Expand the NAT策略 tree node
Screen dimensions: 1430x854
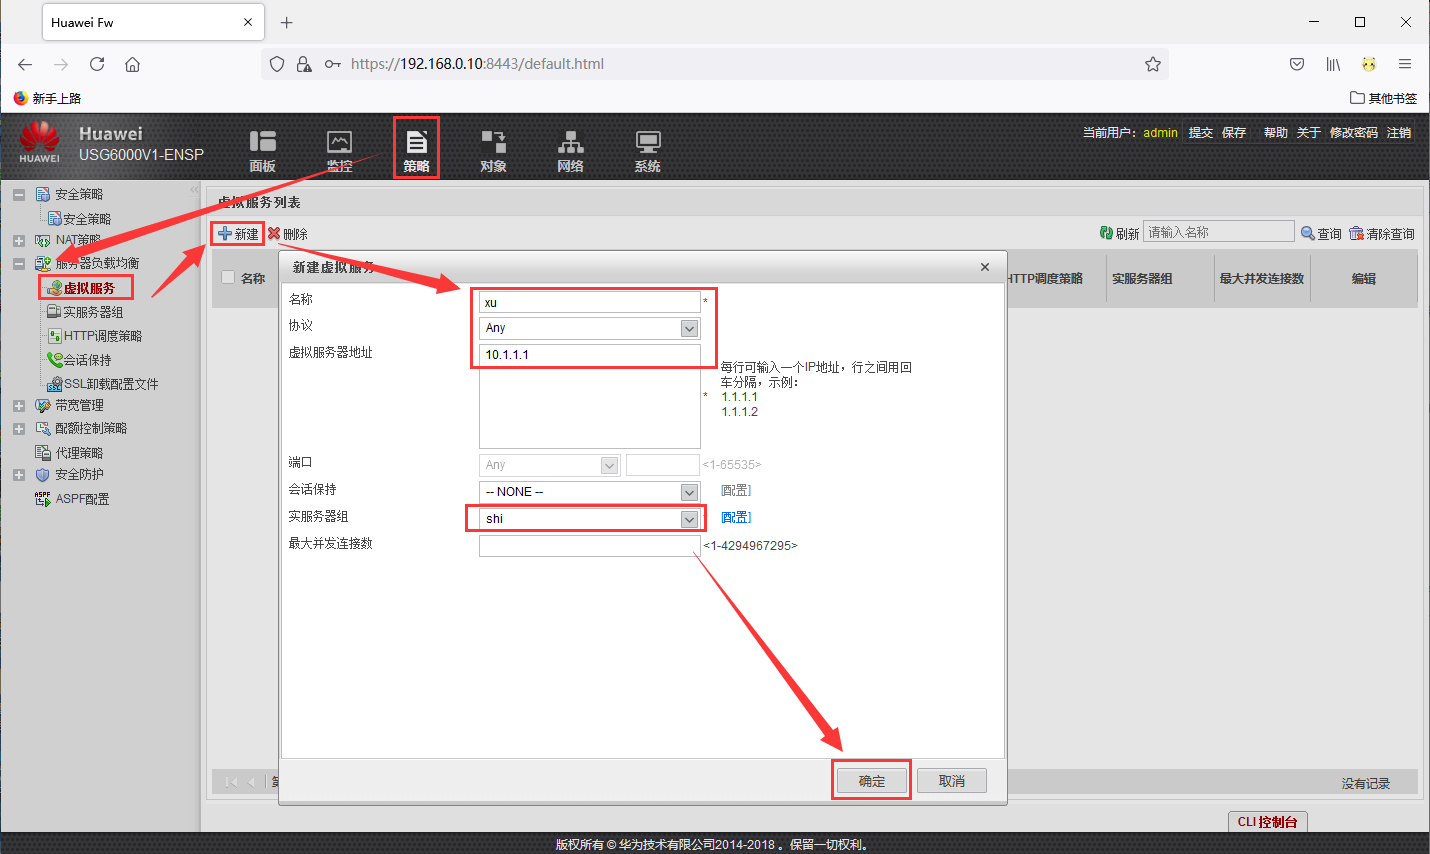pyautogui.click(x=17, y=240)
